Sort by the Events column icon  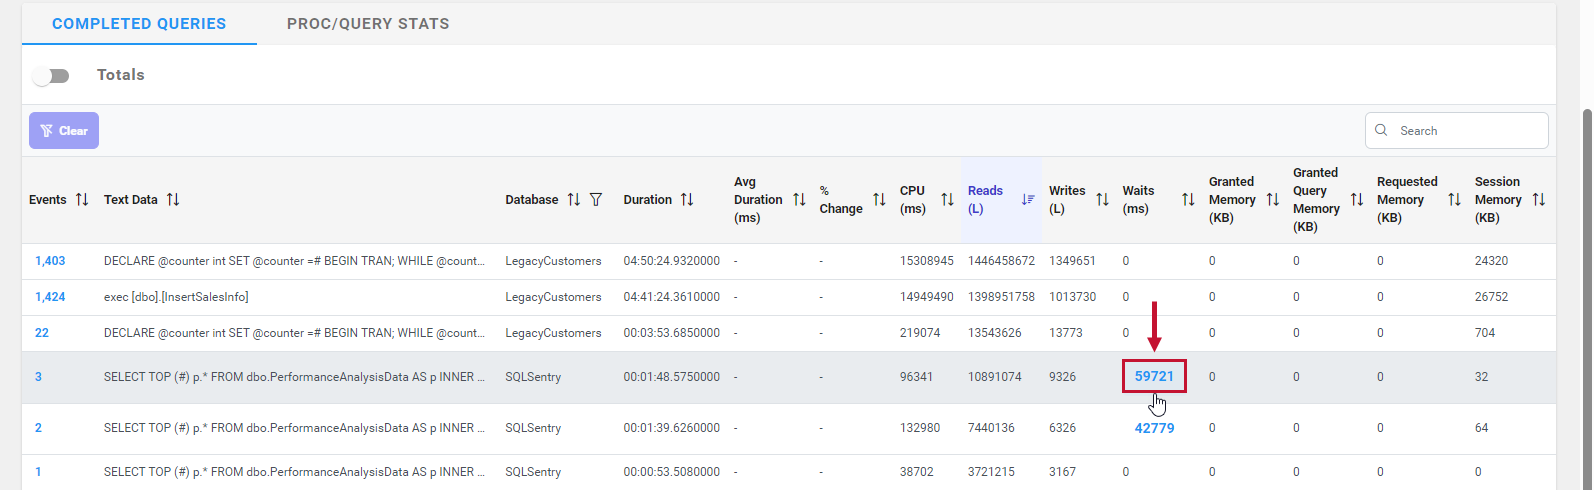82,200
